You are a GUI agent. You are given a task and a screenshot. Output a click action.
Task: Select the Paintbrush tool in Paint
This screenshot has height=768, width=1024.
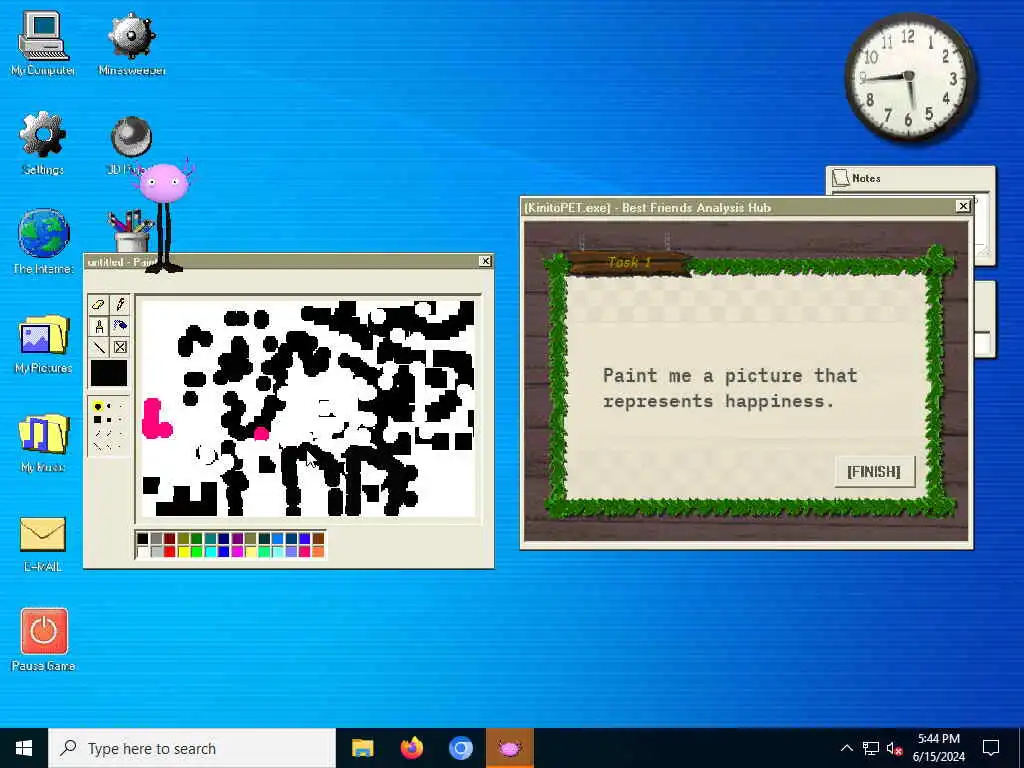point(99,326)
